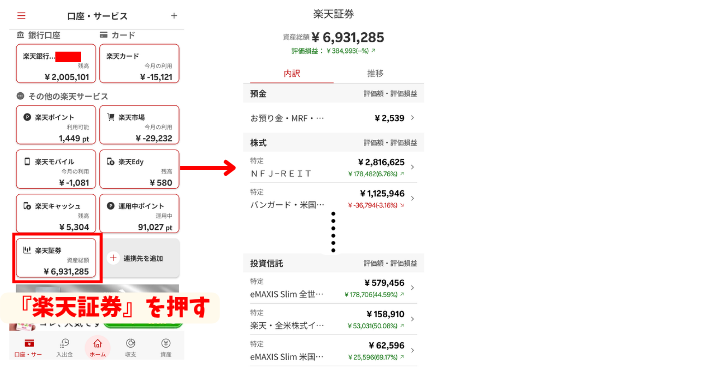Open the 楽天モバイル tile
The height and width of the screenshot is (373, 714).
pos(56,169)
